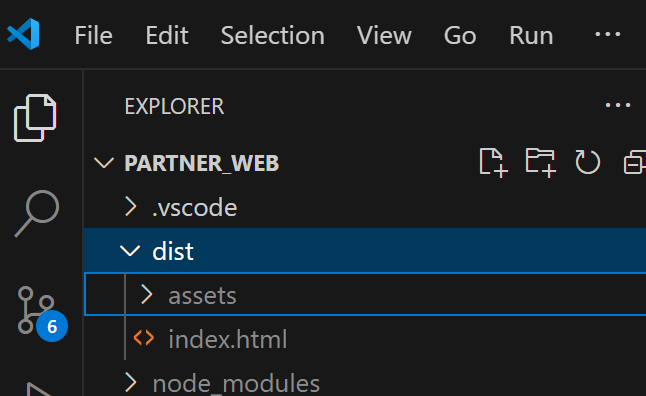Screen dimensions: 646x396
Task: Refresh the explorer file tree
Action: pos(587,162)
